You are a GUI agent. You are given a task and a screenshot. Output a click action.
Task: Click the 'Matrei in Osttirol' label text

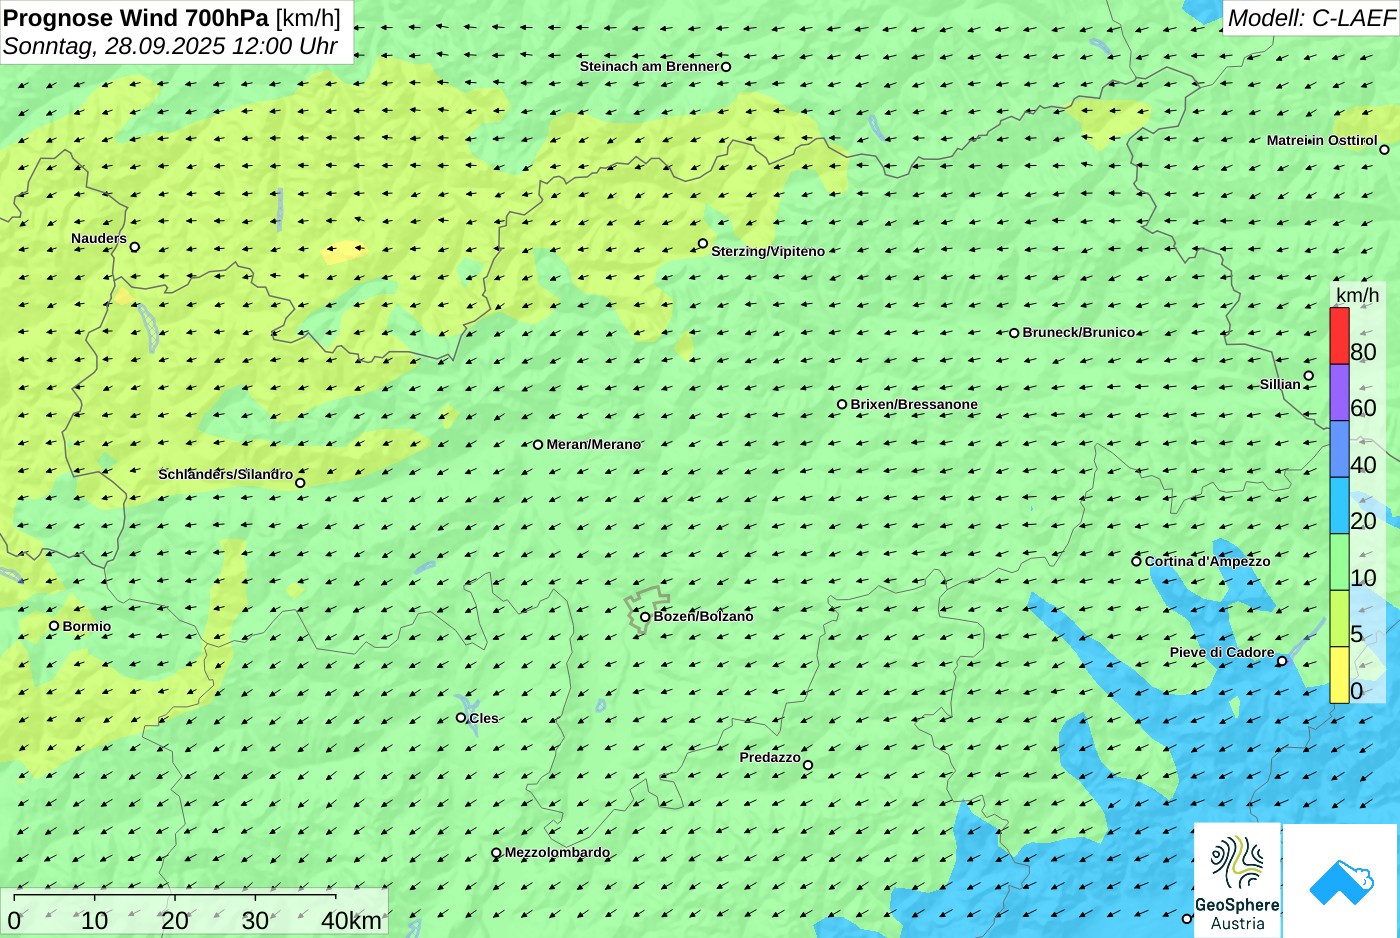coord(1322,141)
